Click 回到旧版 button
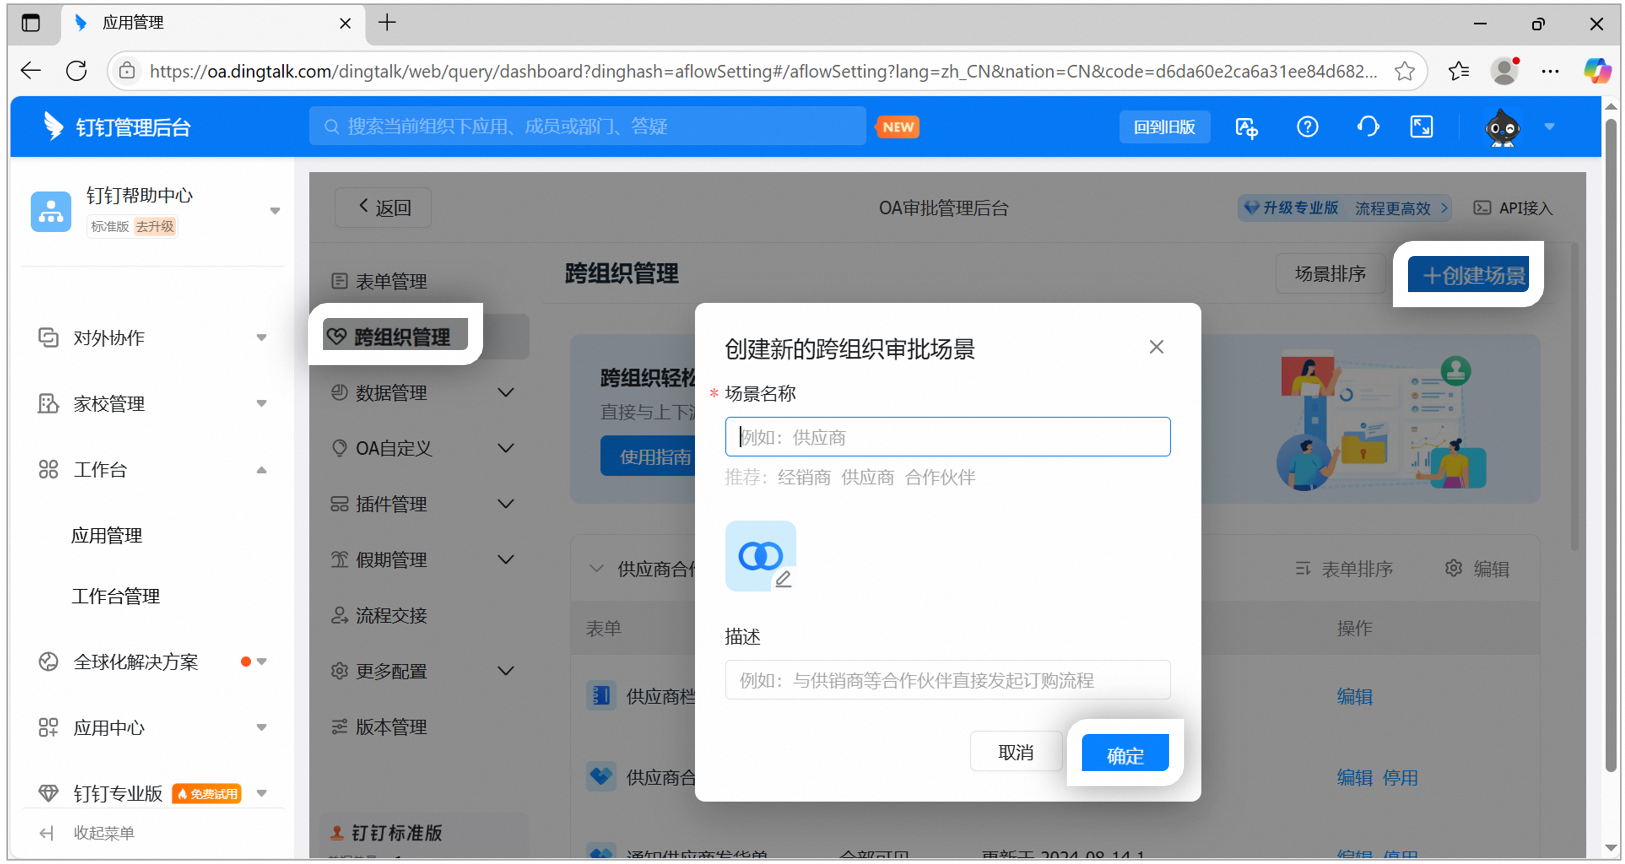Viewport: 1625px width, 864px height. (1164, 127)
